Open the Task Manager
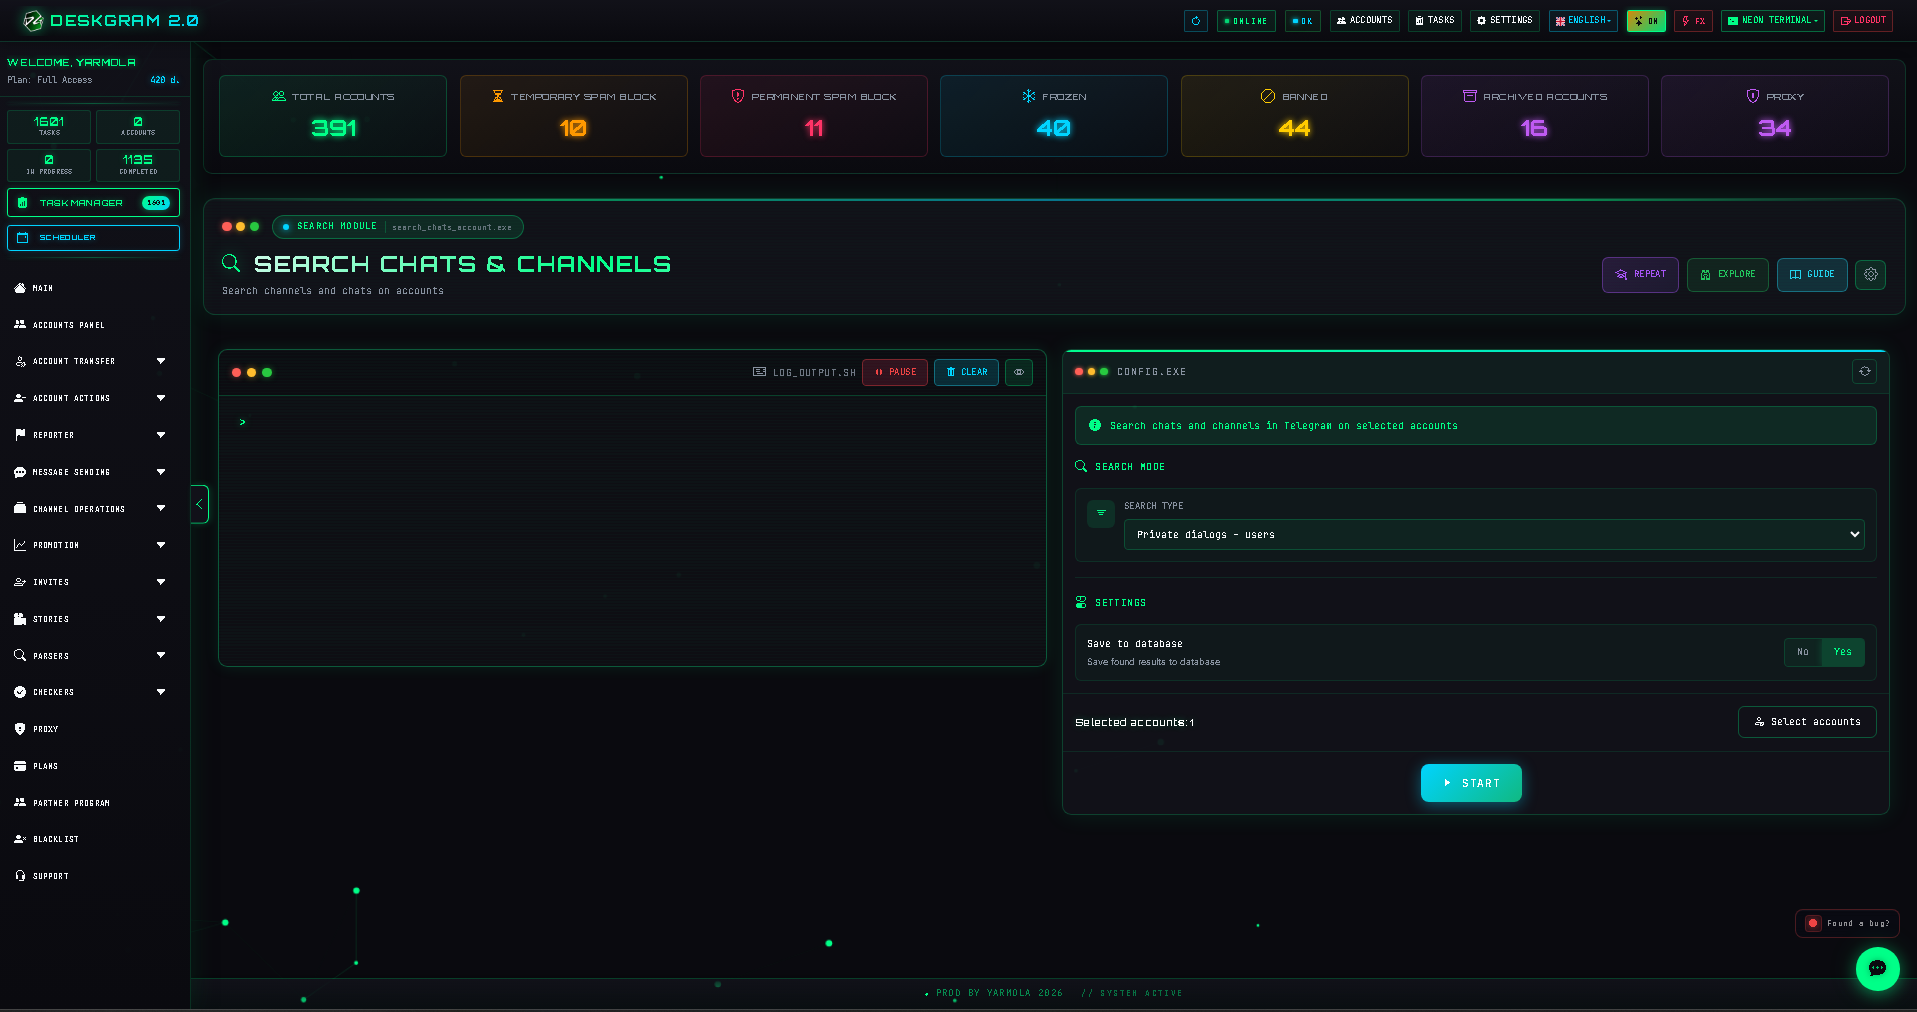The width and height of the screenshot is (1917, 1012). tap(93, 202)
